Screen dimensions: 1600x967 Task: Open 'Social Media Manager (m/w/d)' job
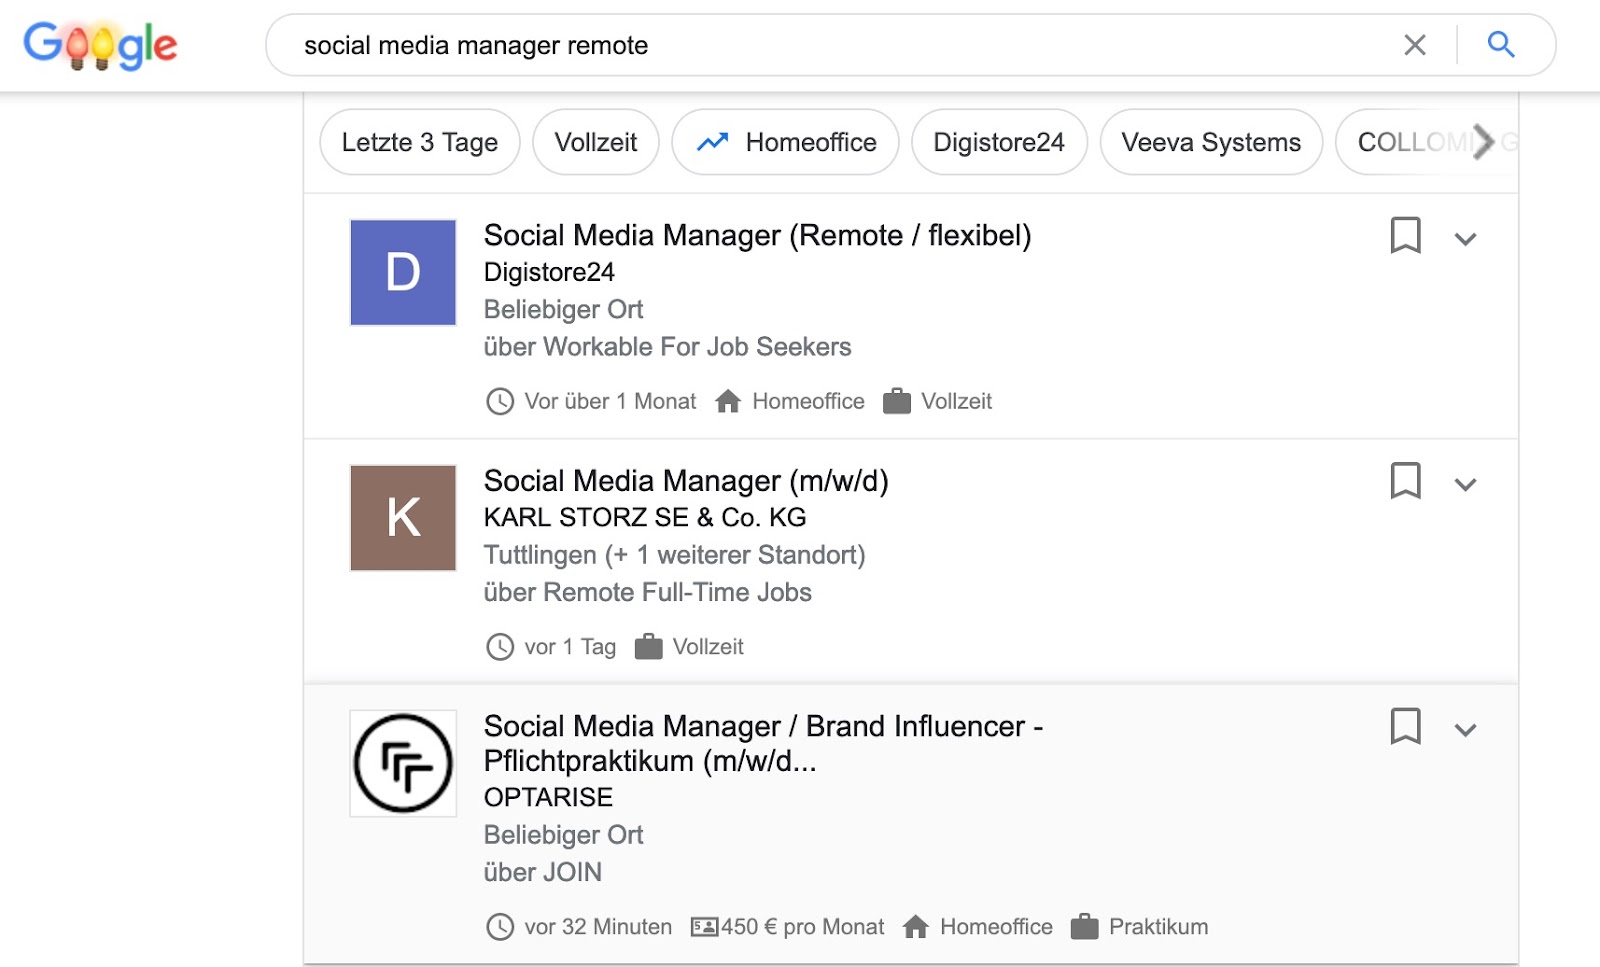point(686,481)
